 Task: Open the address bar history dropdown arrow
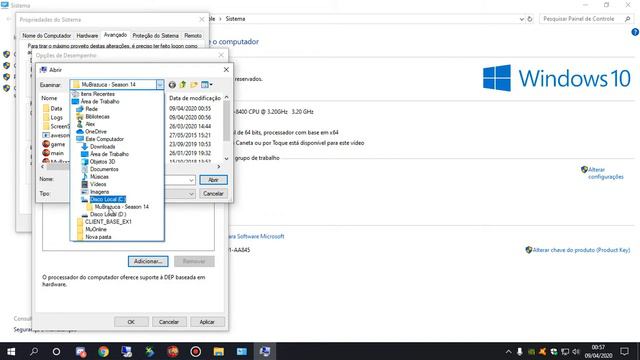521,19
